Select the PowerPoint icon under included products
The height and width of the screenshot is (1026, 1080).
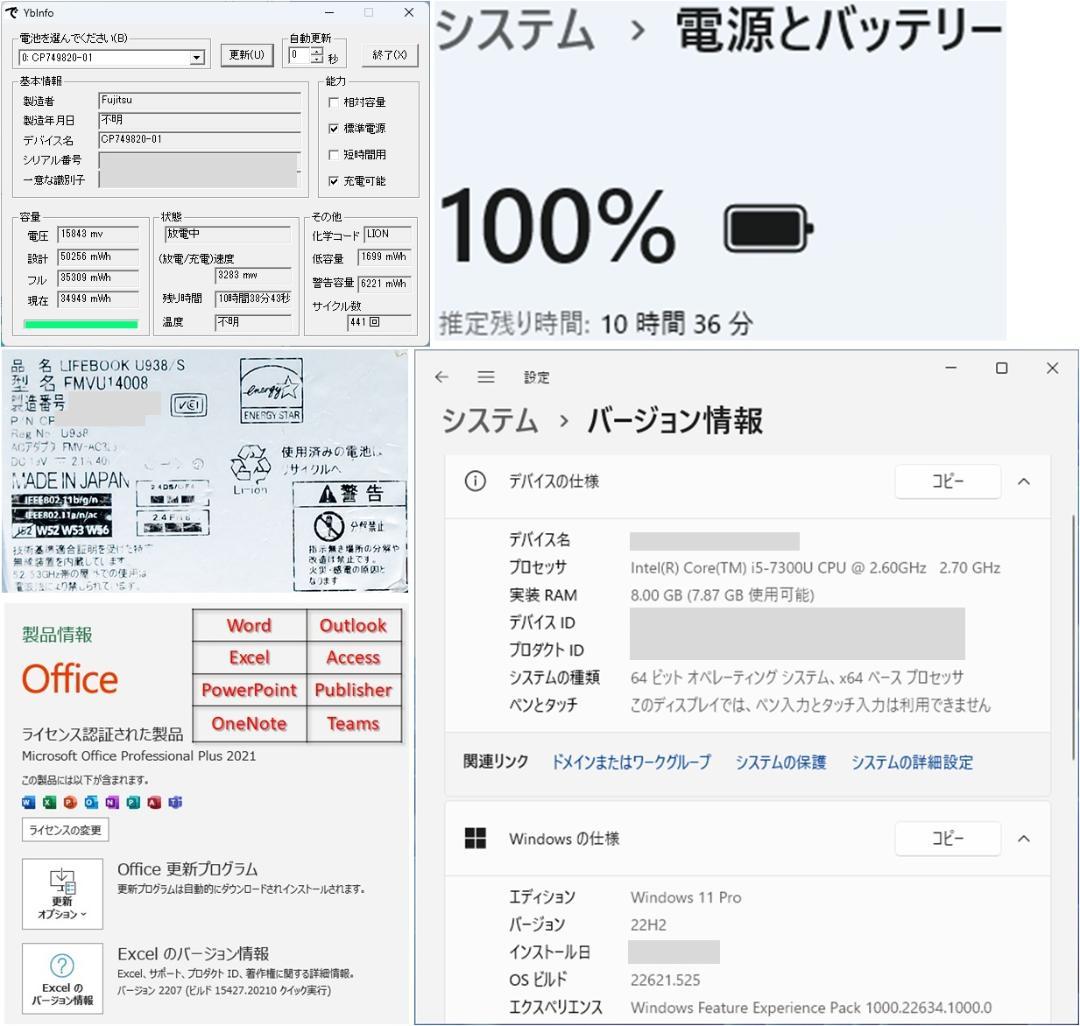(x=71, y=802)
